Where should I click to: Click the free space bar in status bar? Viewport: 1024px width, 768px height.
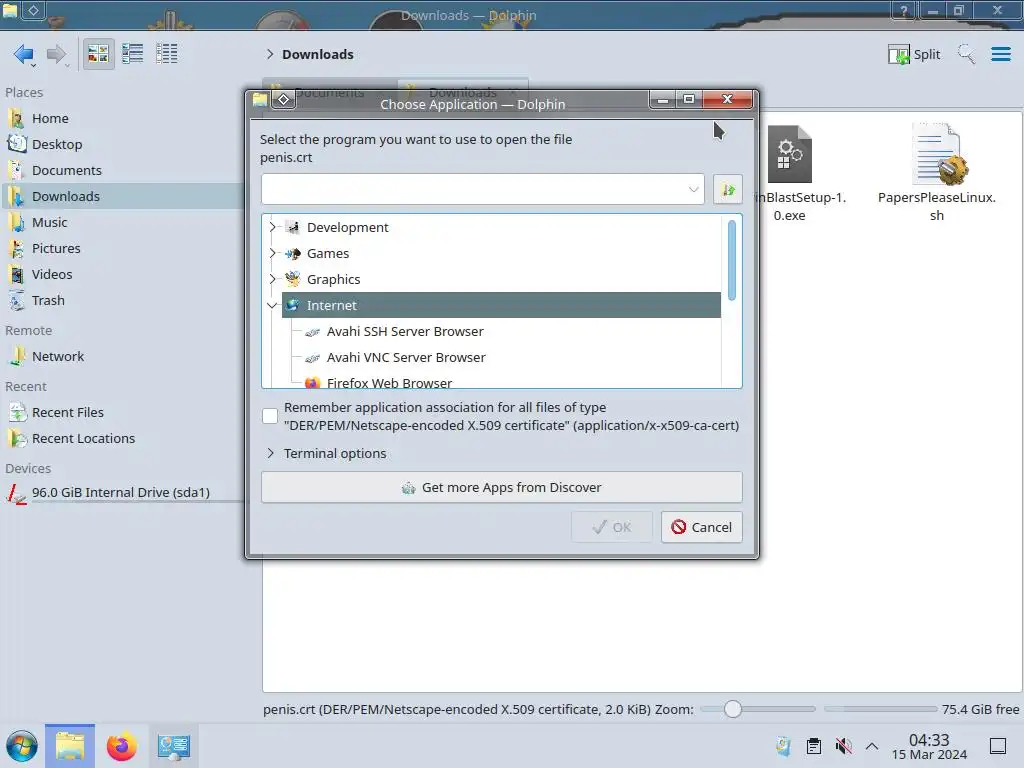(880, 709)
